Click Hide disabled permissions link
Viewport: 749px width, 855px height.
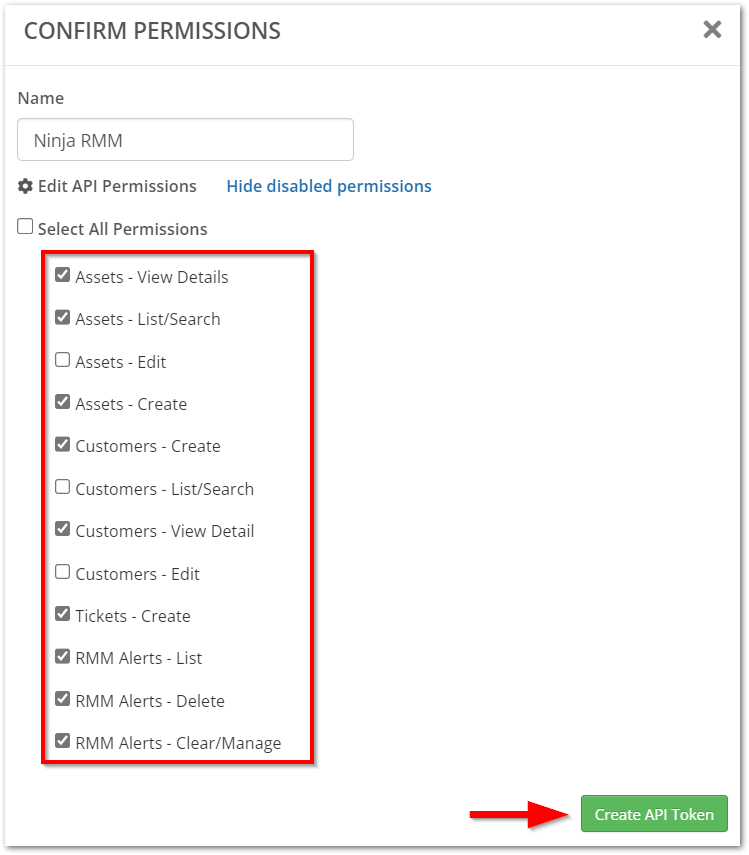point(329,186)
